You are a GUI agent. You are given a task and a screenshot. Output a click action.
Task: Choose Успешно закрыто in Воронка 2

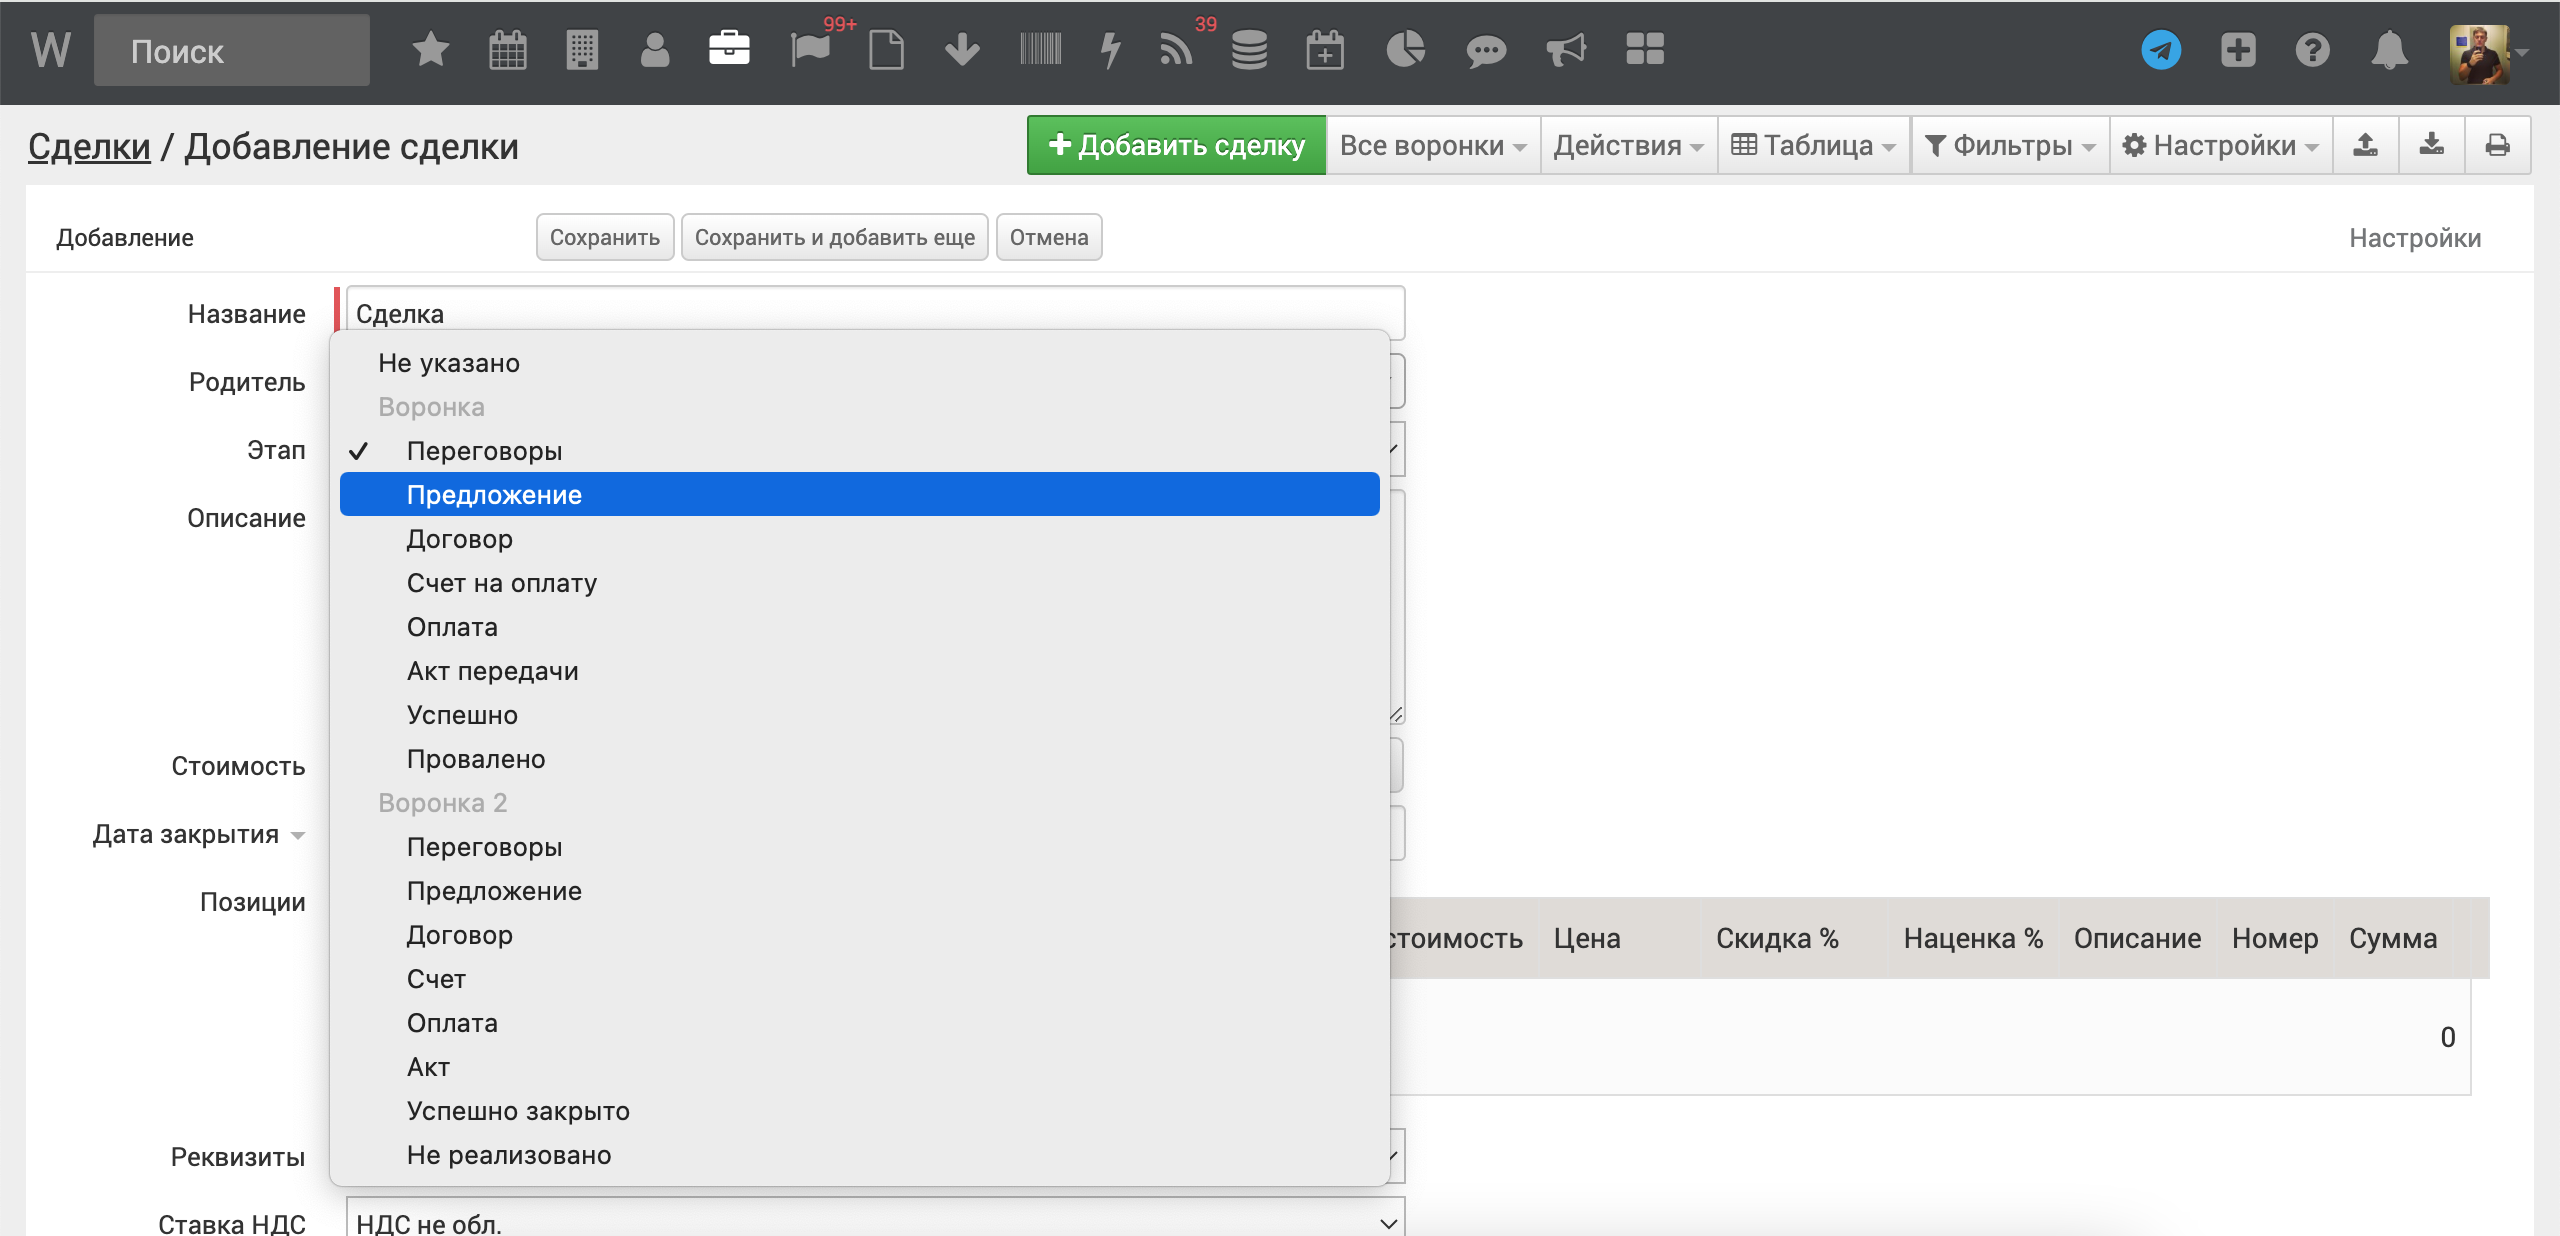pyautogui.click(x=517, y=1110)
